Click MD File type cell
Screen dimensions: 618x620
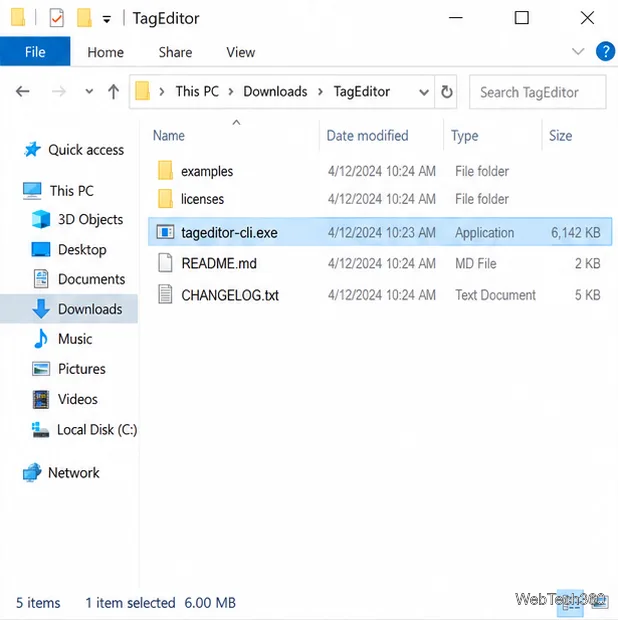tap(476, 263)
